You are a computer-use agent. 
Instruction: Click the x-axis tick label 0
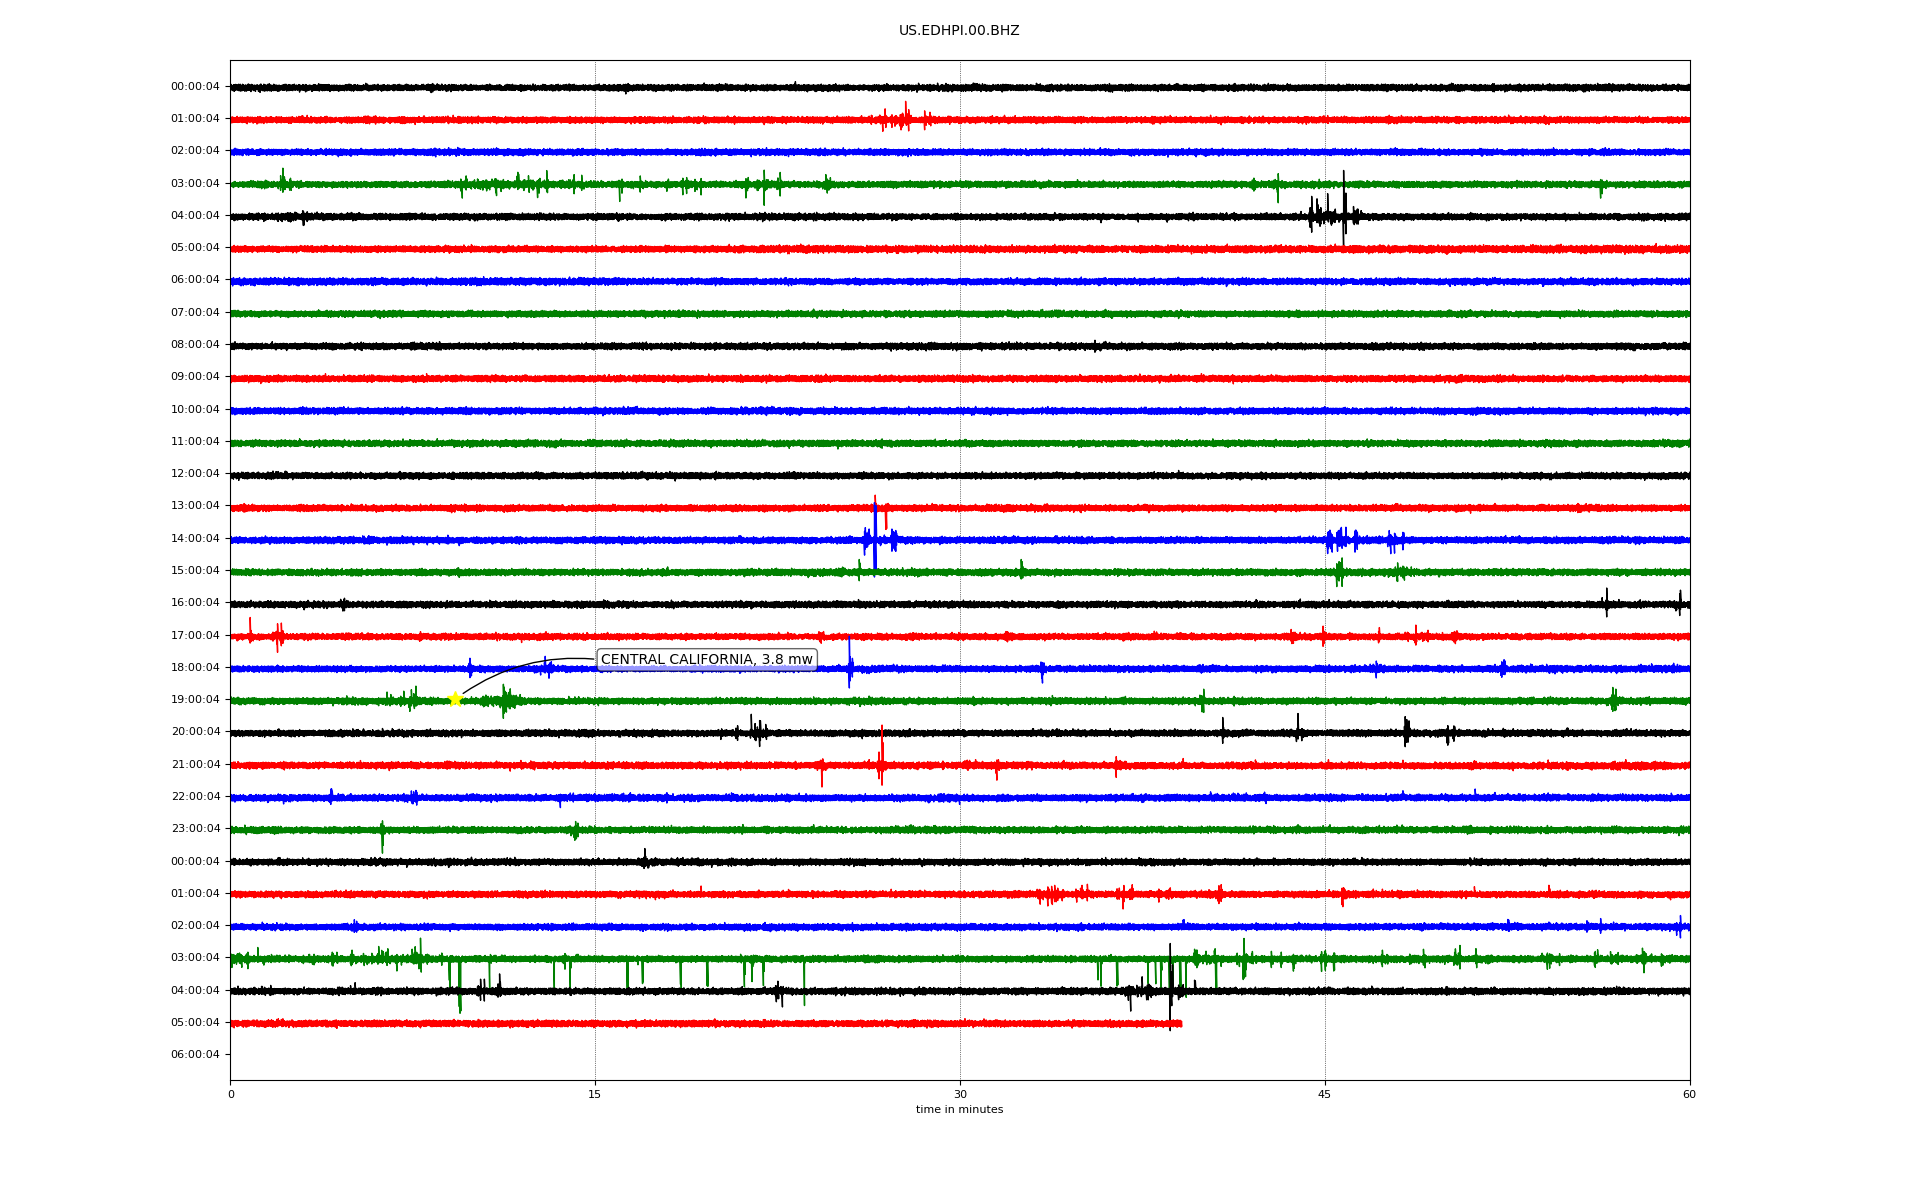pos(231,1095)
